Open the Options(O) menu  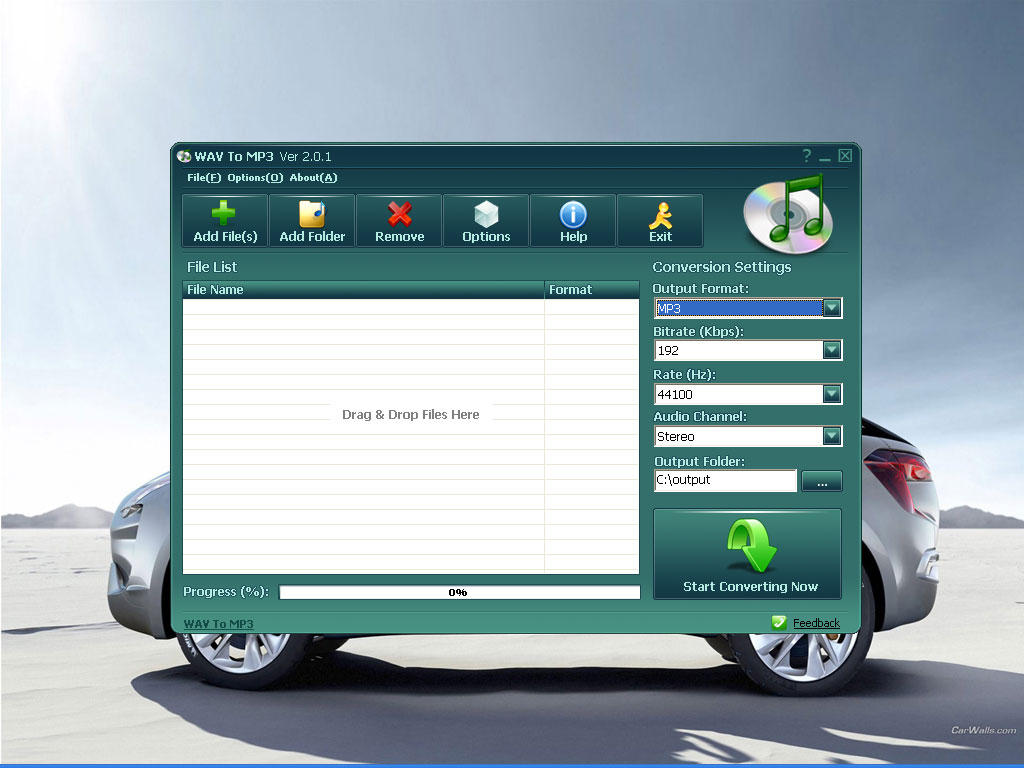[255, 178]
